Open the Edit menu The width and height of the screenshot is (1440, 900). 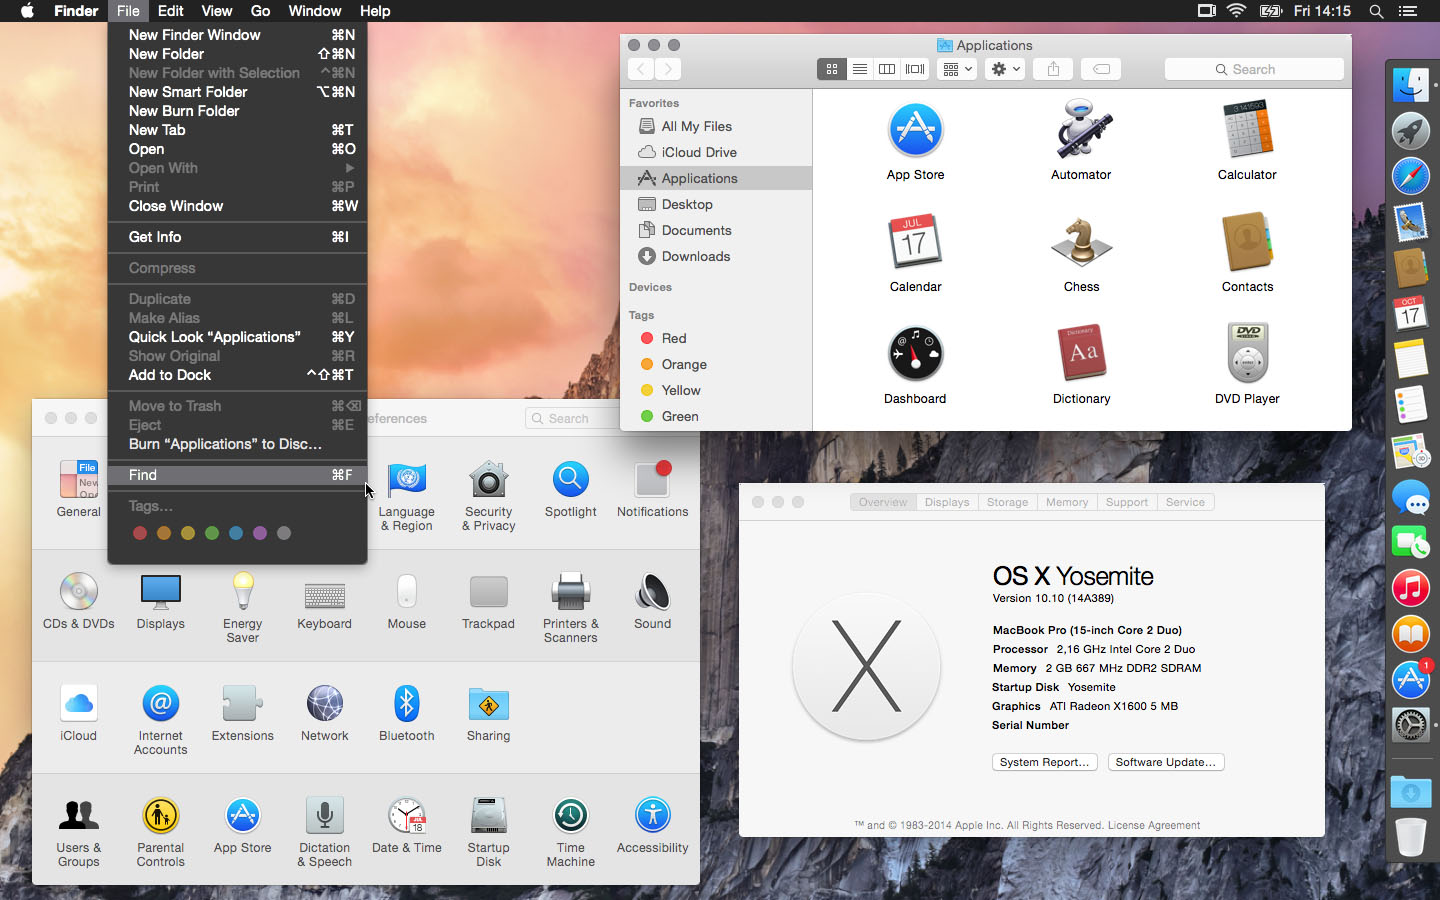171,11
